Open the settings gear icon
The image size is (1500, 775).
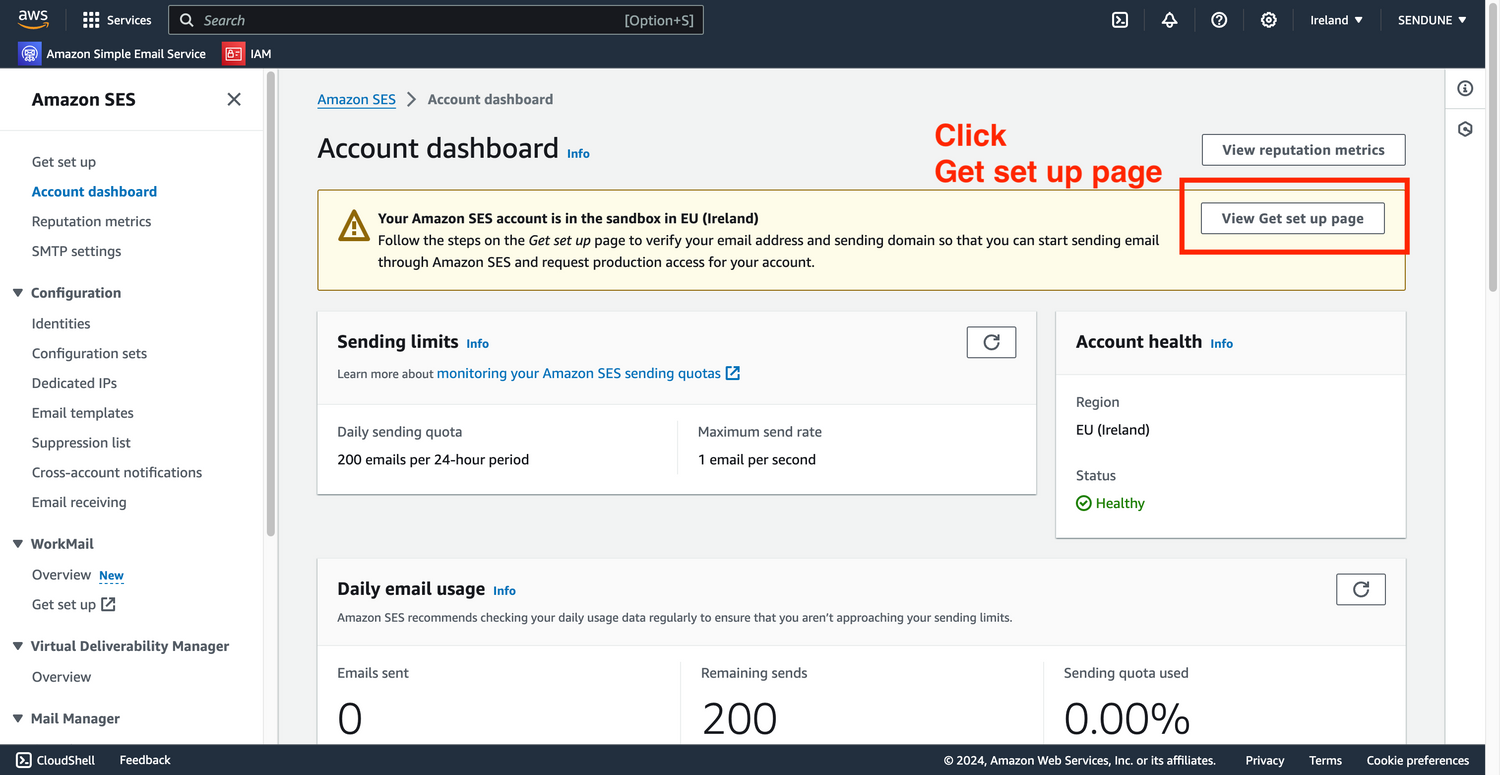pos(1268,20)
